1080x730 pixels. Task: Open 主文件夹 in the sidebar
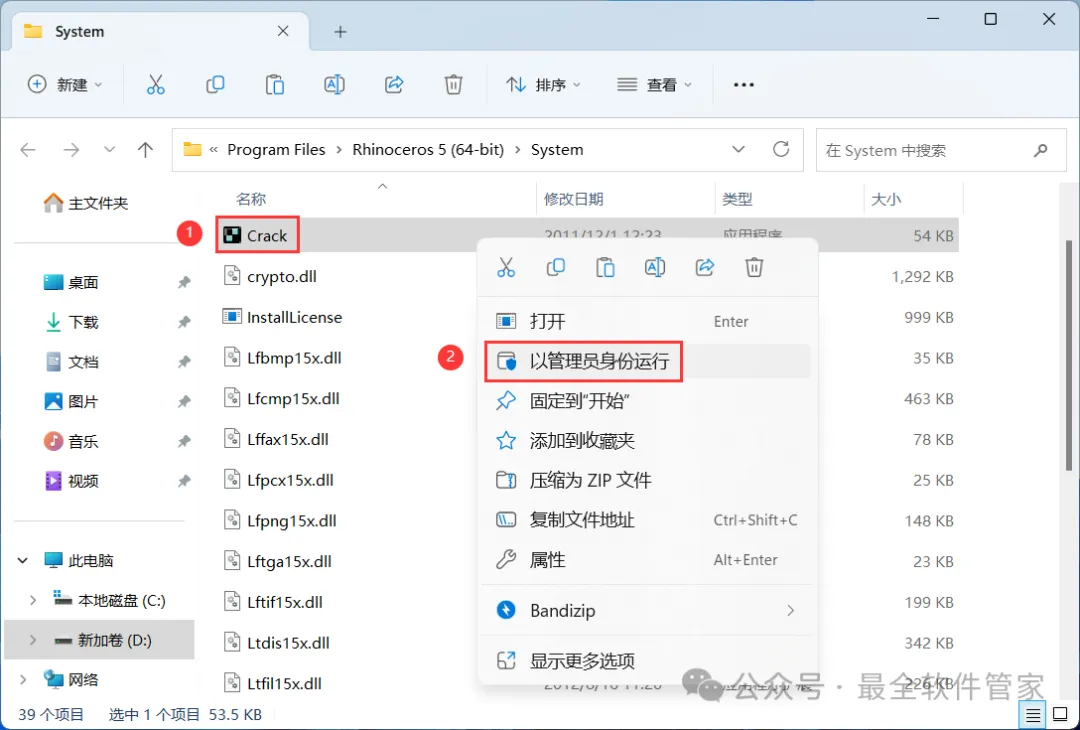(86, 203)
